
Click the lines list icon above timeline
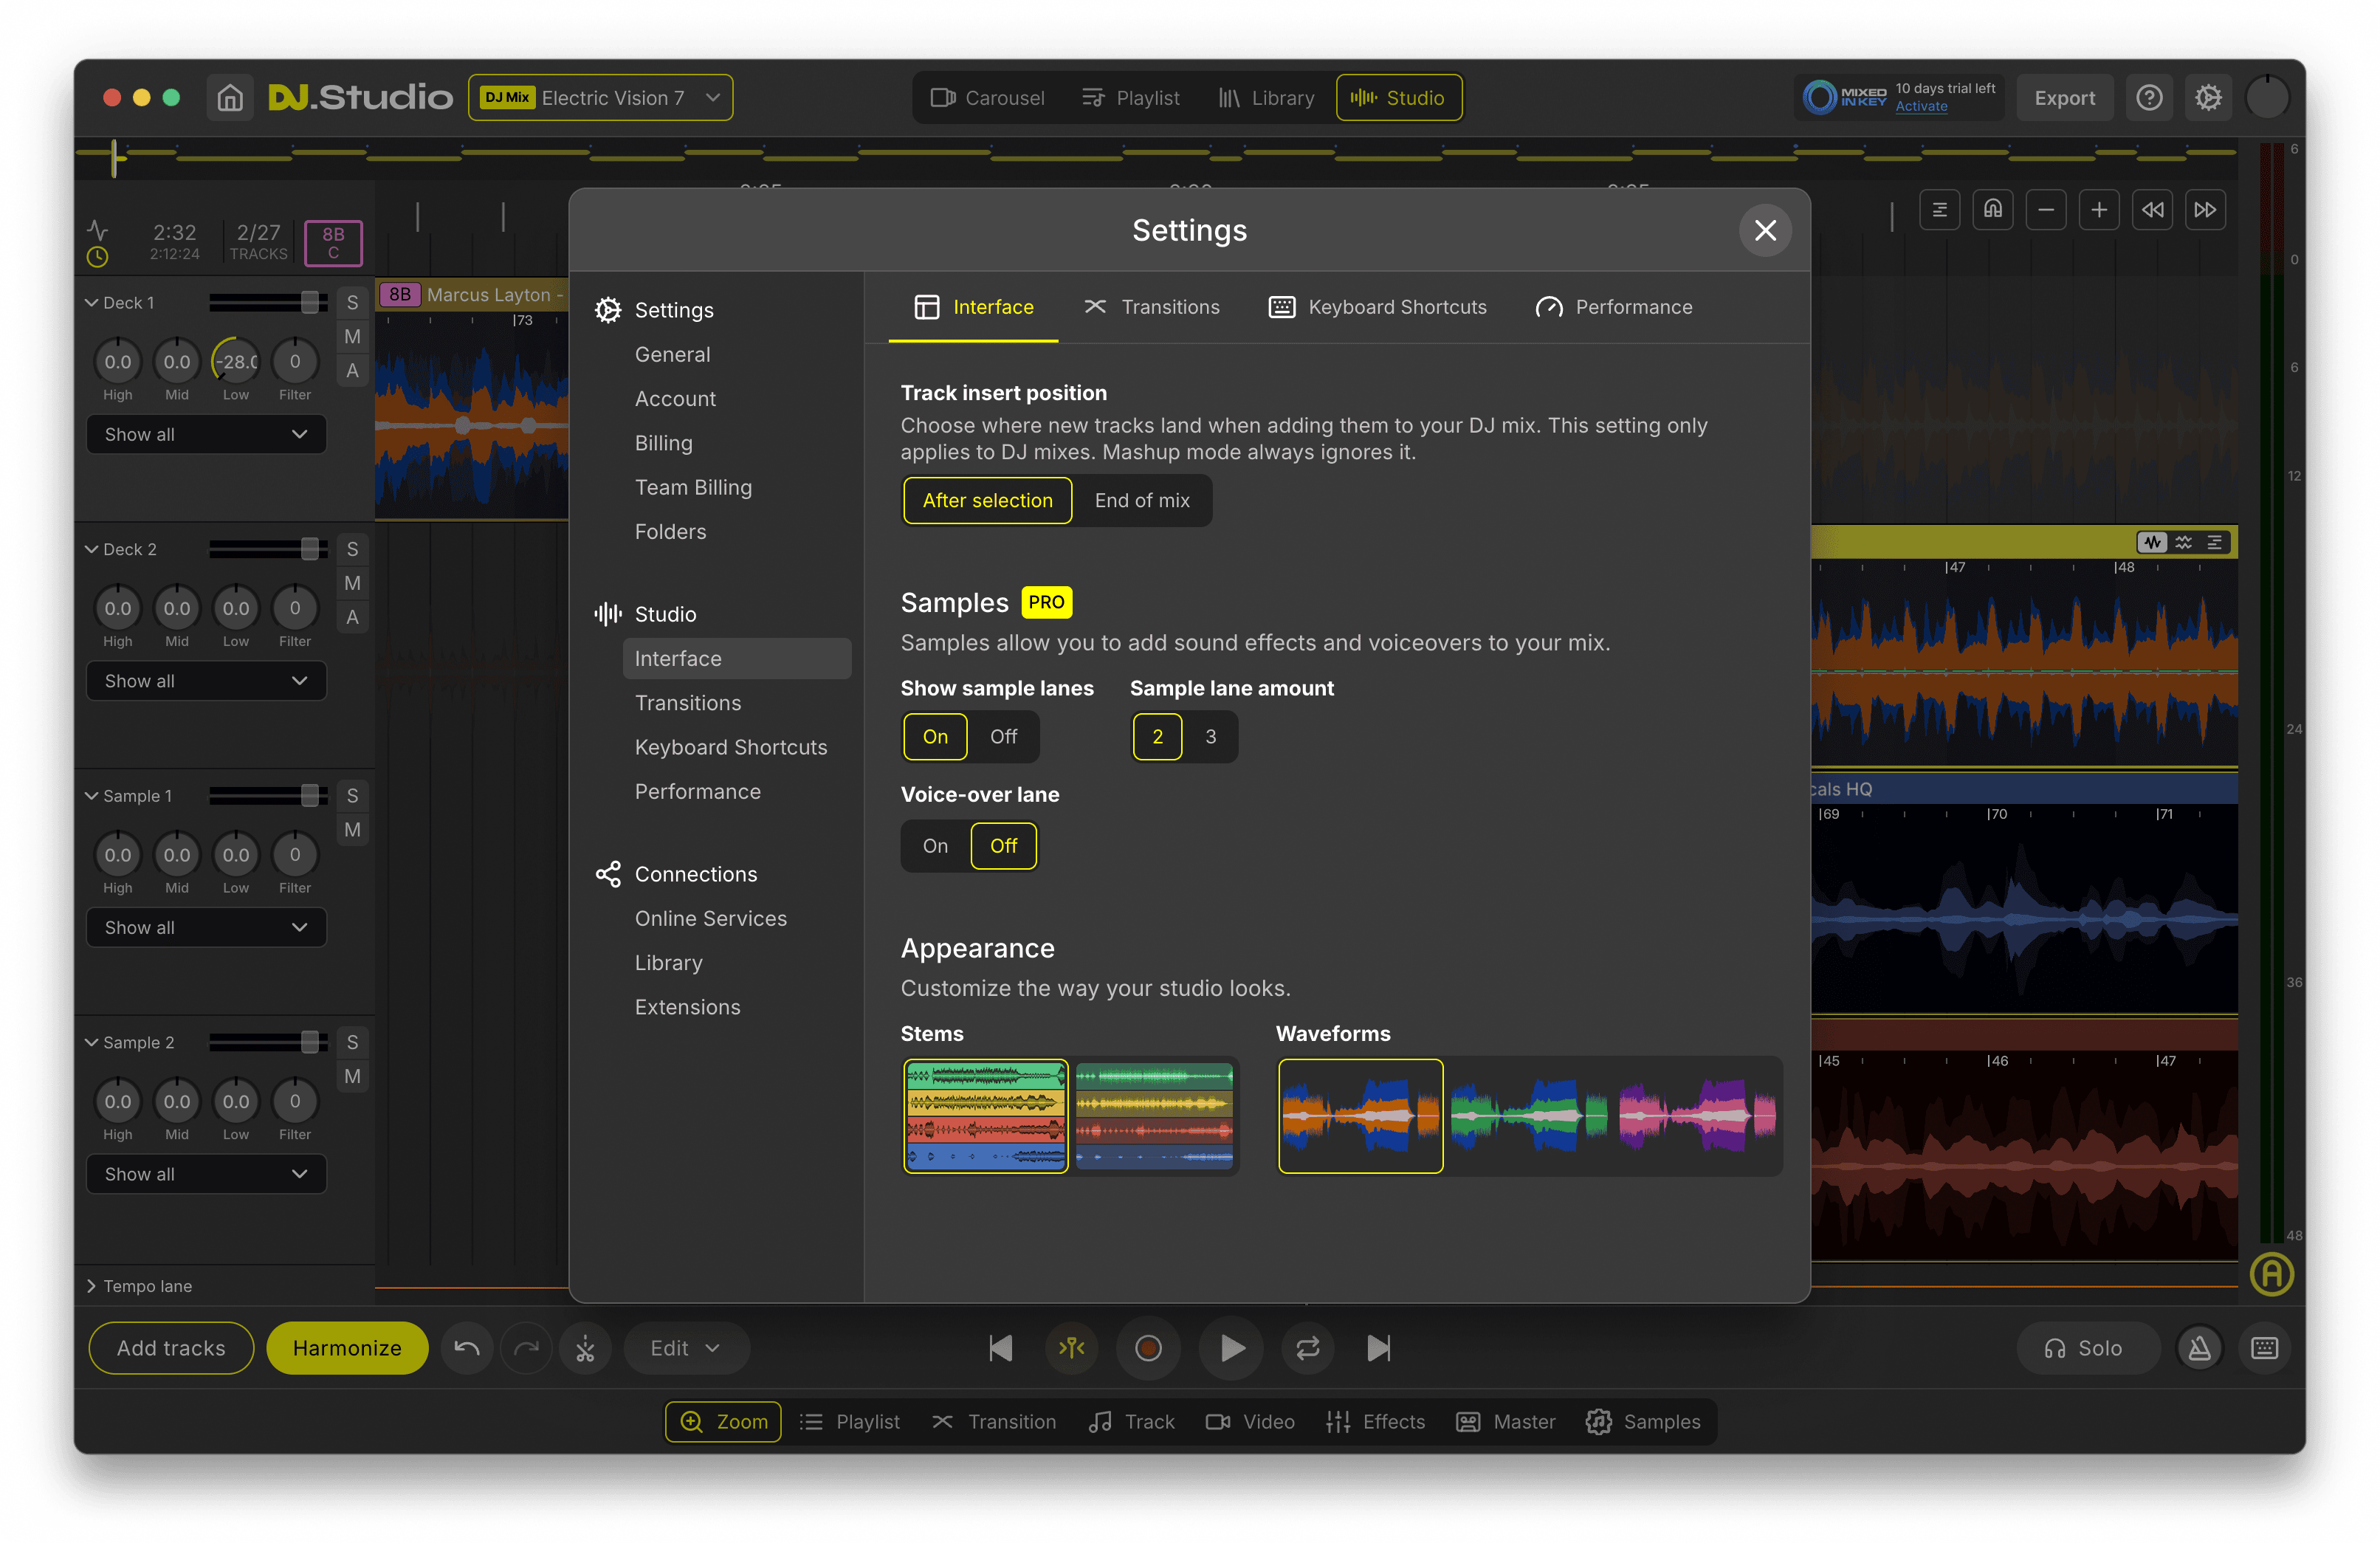1940,209
